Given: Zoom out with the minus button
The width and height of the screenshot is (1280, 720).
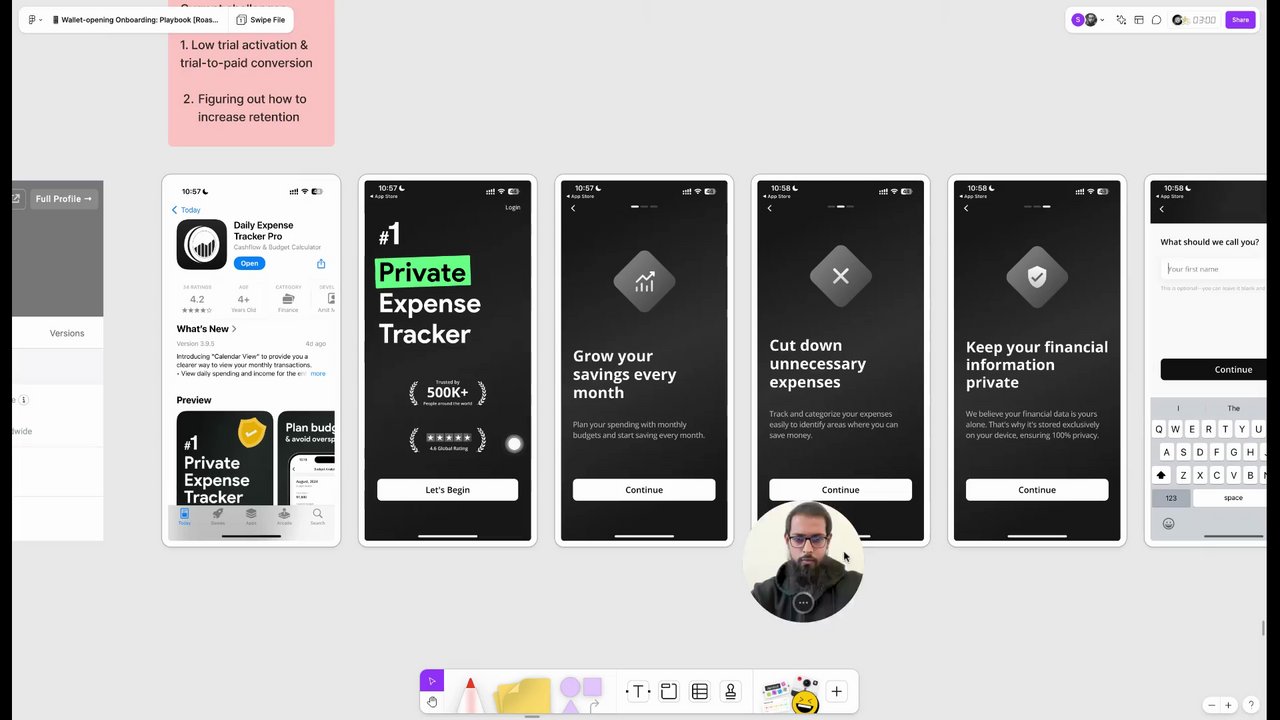Looking at the screenshot, I should pos(1211,705).
